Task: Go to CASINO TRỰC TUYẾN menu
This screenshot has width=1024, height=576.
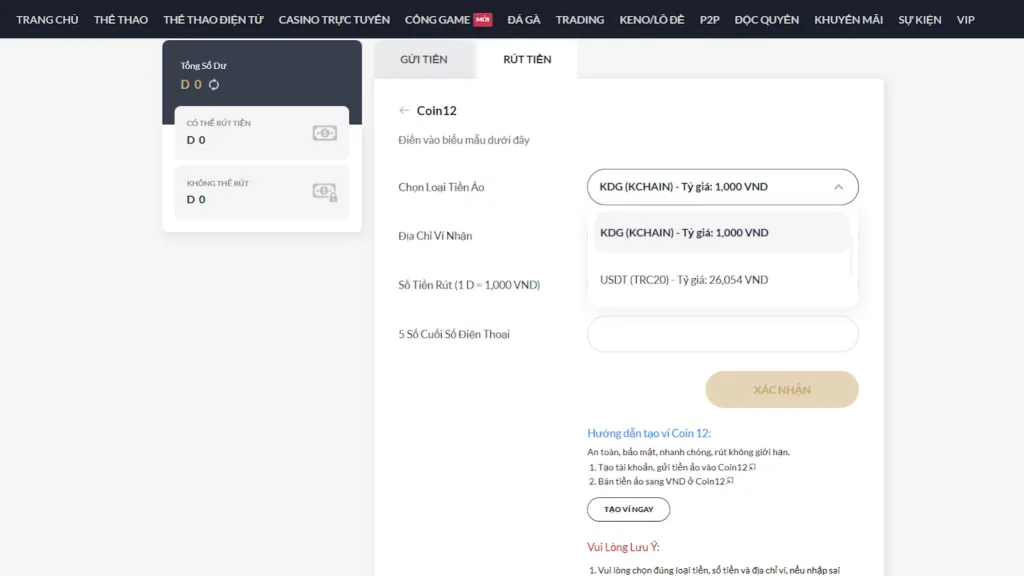Action: click(334, 20)
